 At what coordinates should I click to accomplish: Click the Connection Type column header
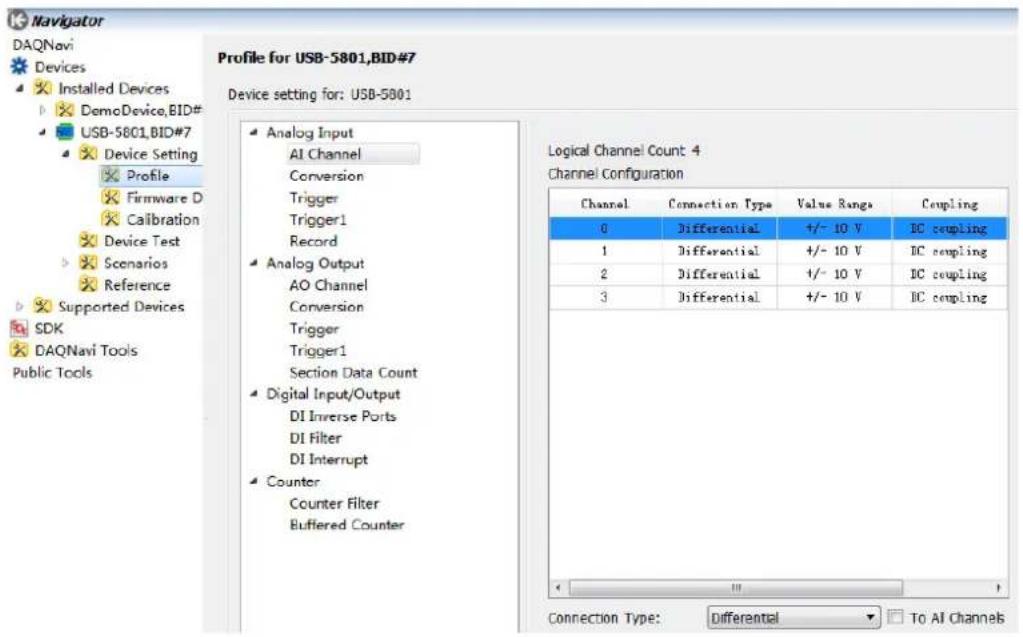click(x=719, y=204)
